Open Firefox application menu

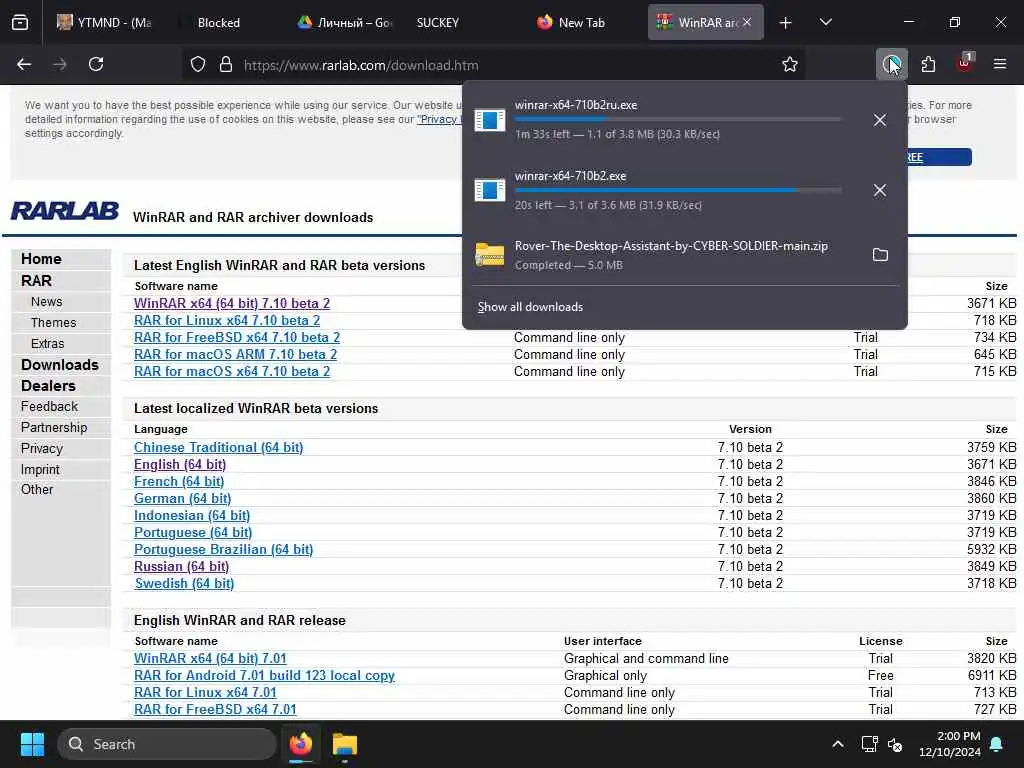(x=1000, y=65)
